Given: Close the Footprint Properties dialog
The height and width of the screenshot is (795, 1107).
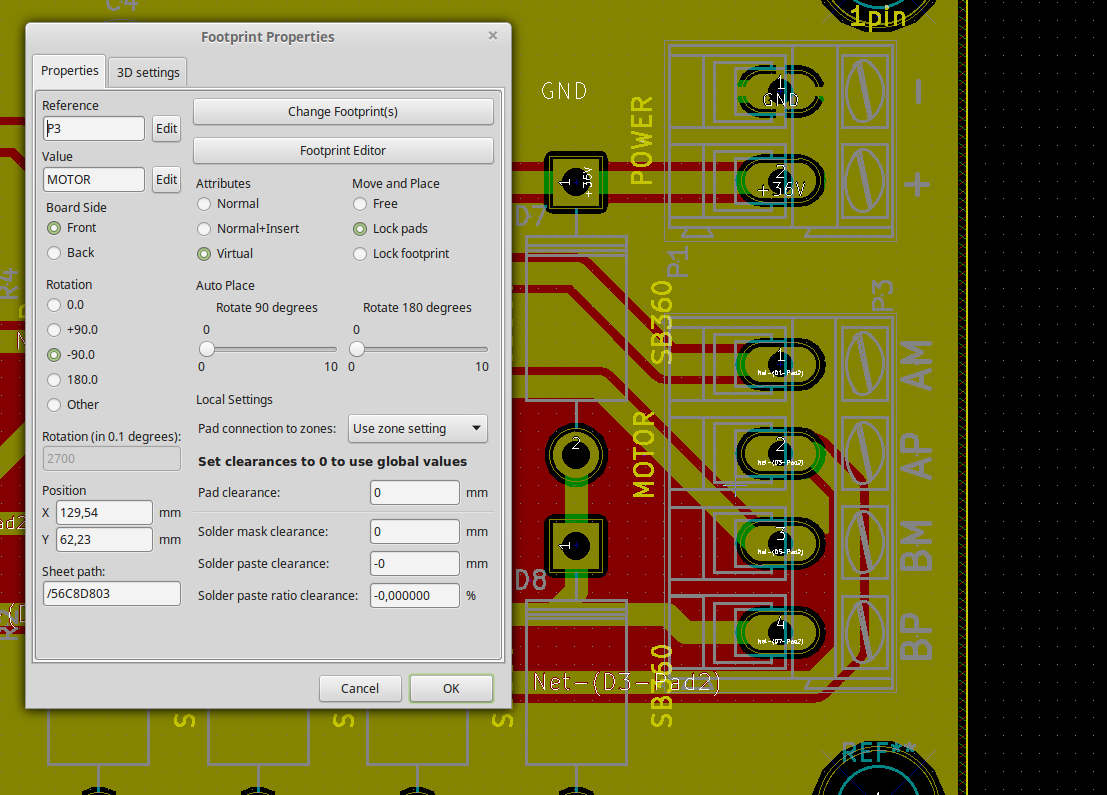Looking at the screenshot, I should pos(493,35).
